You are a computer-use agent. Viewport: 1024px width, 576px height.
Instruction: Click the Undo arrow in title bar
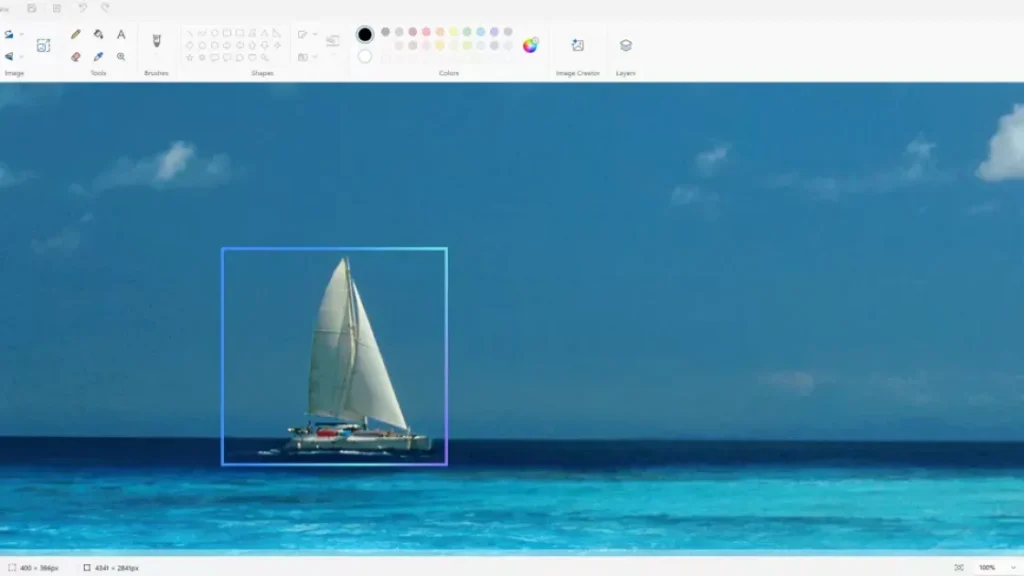pyautogui.click(x=82, y=8)
